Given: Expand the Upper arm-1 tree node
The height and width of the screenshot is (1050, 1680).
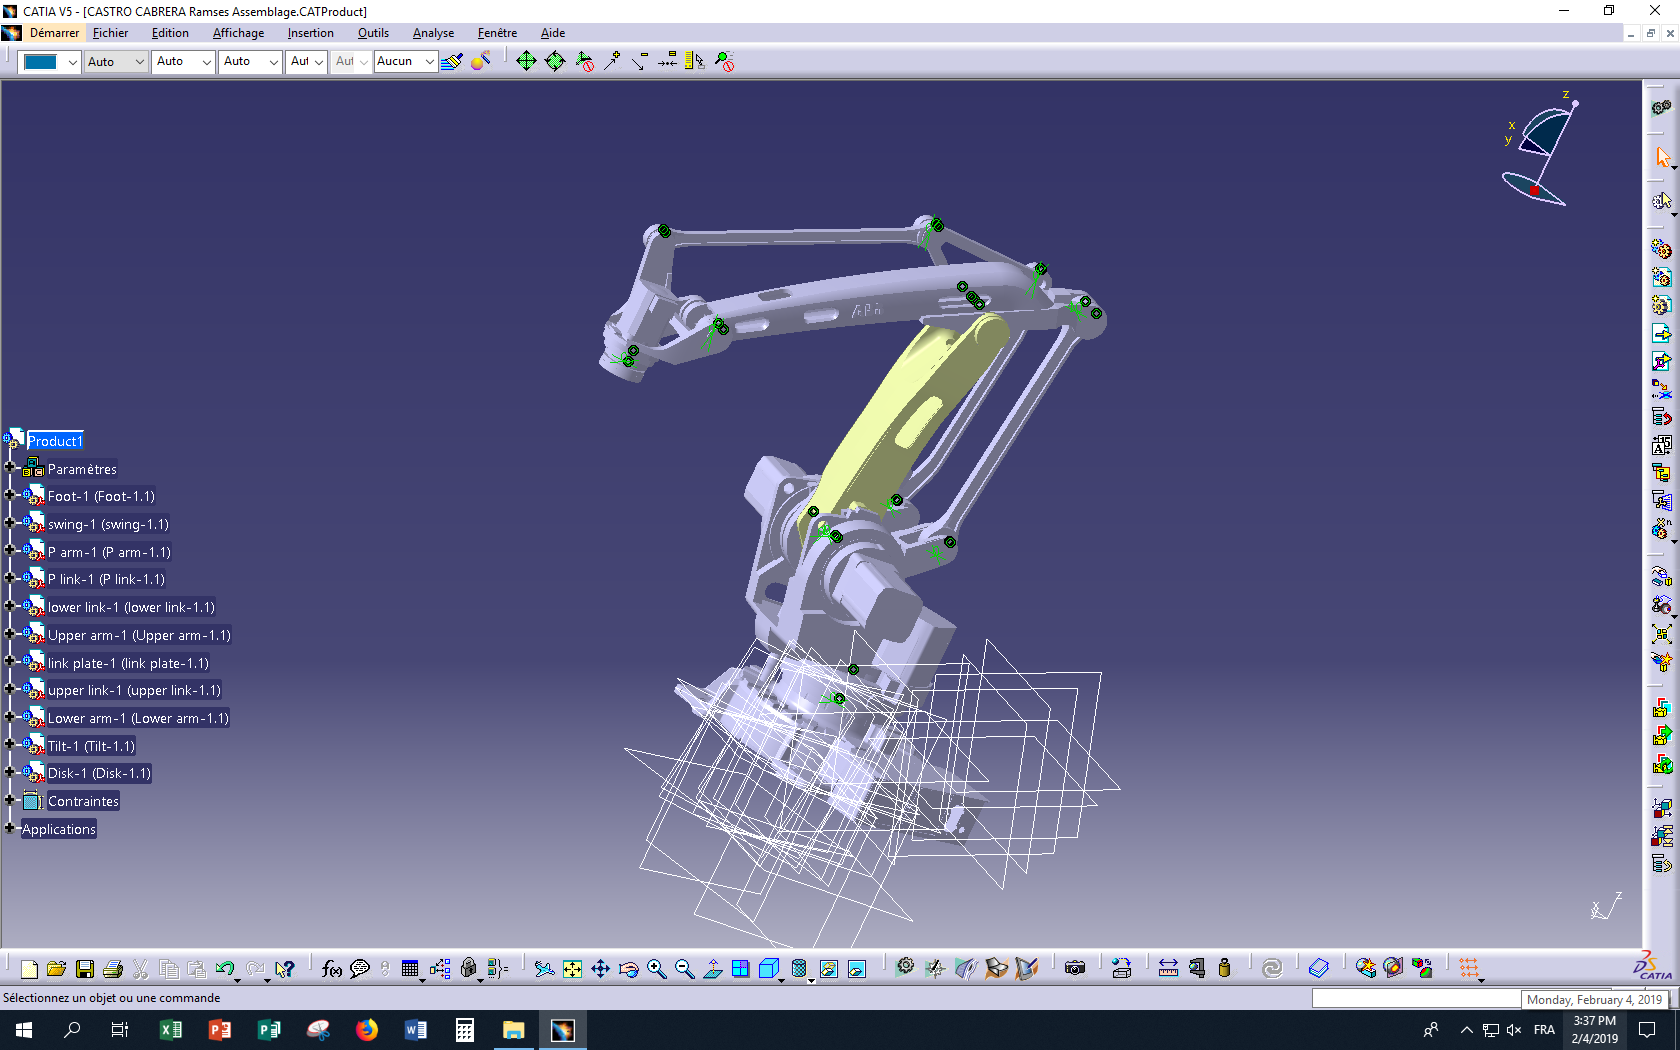Looking at the screenshot, I should click(10, 633).
